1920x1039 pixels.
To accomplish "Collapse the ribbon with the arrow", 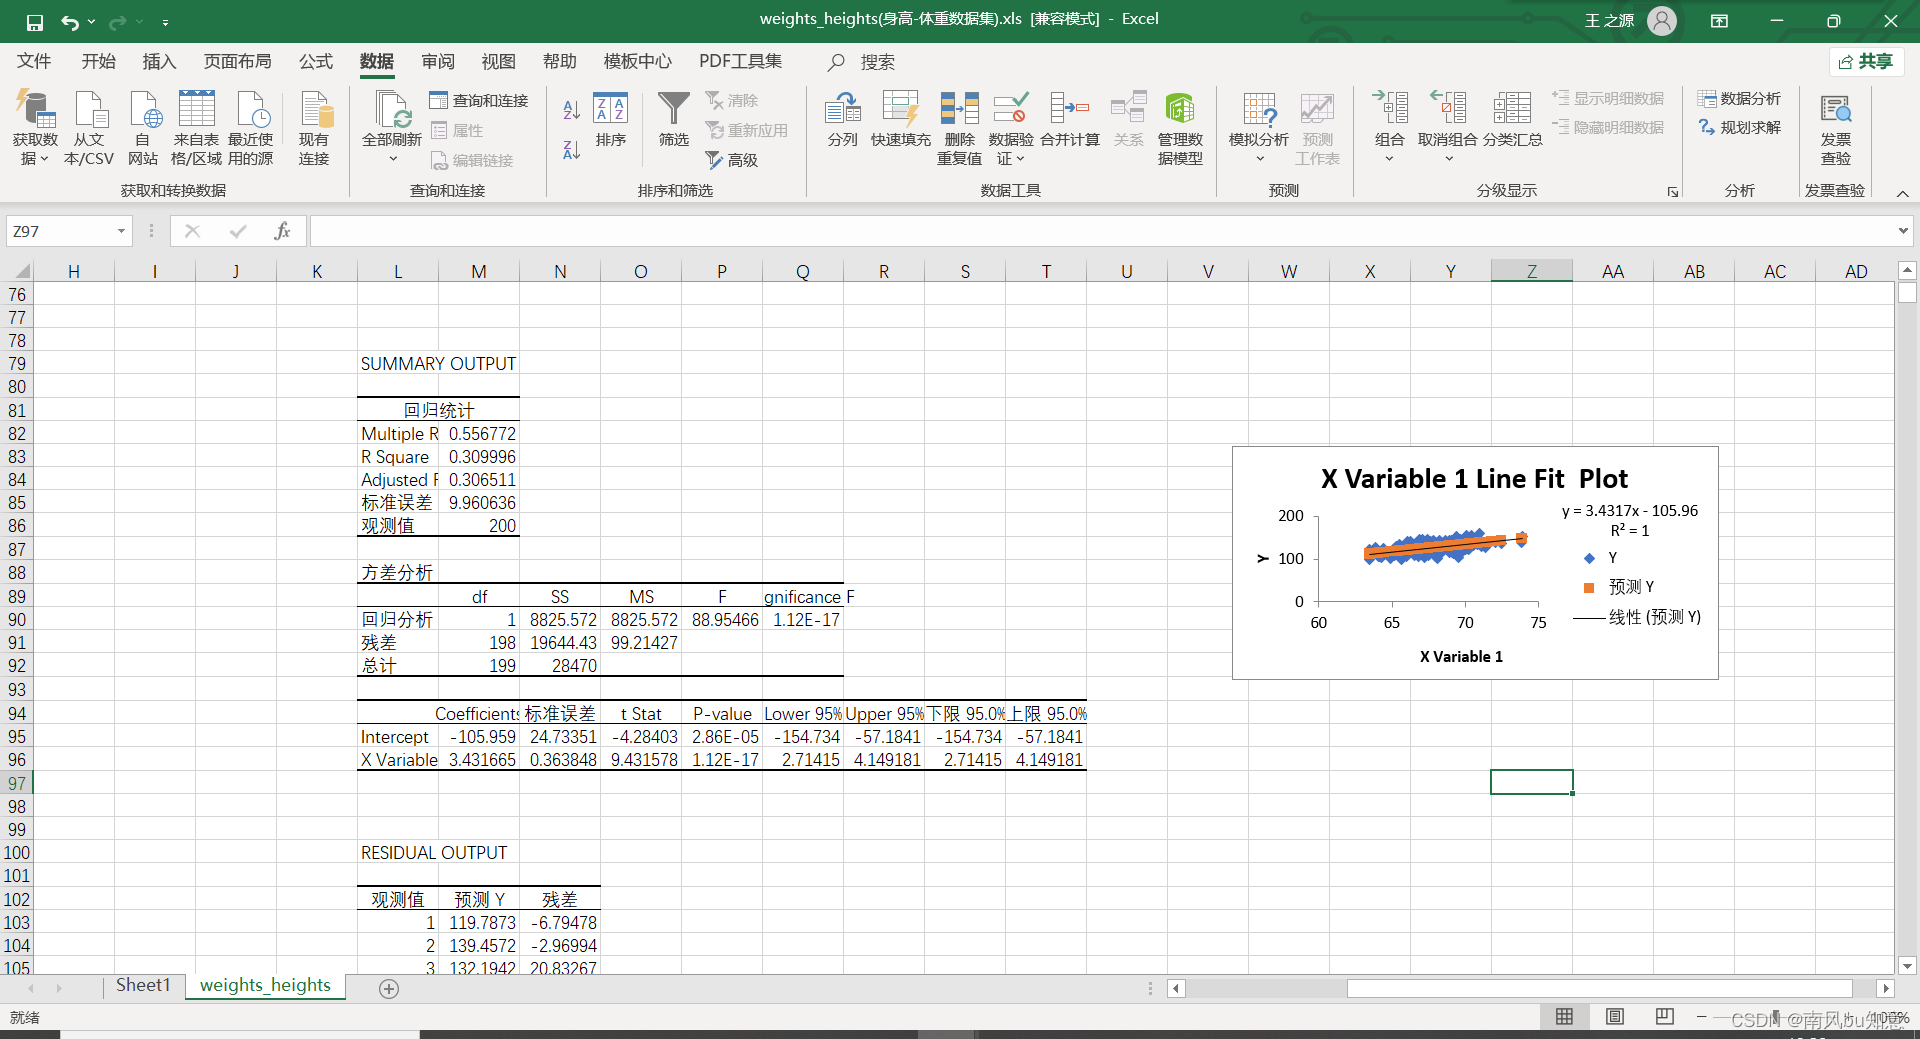I will (1902, 193).
